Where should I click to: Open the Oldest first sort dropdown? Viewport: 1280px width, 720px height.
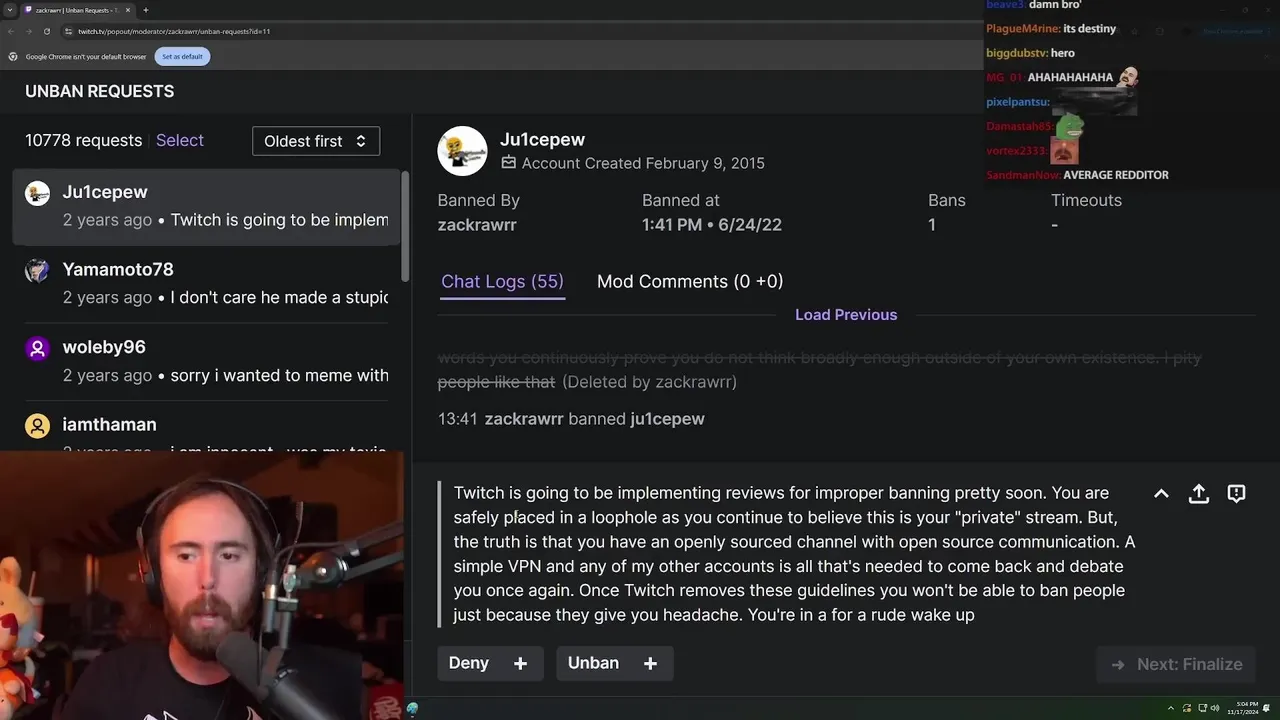(x=316, y=141)
